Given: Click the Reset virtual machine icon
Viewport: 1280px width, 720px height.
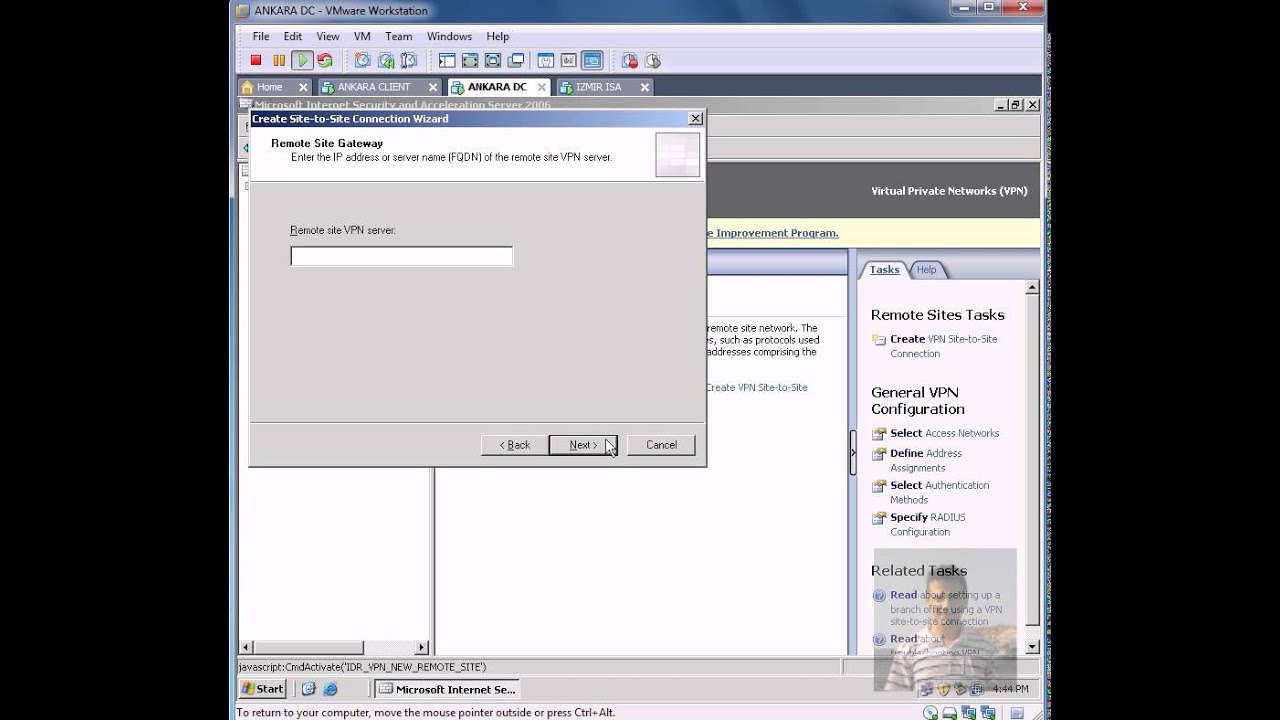Looking at the screenshot, I should click(x=325, y=61).
